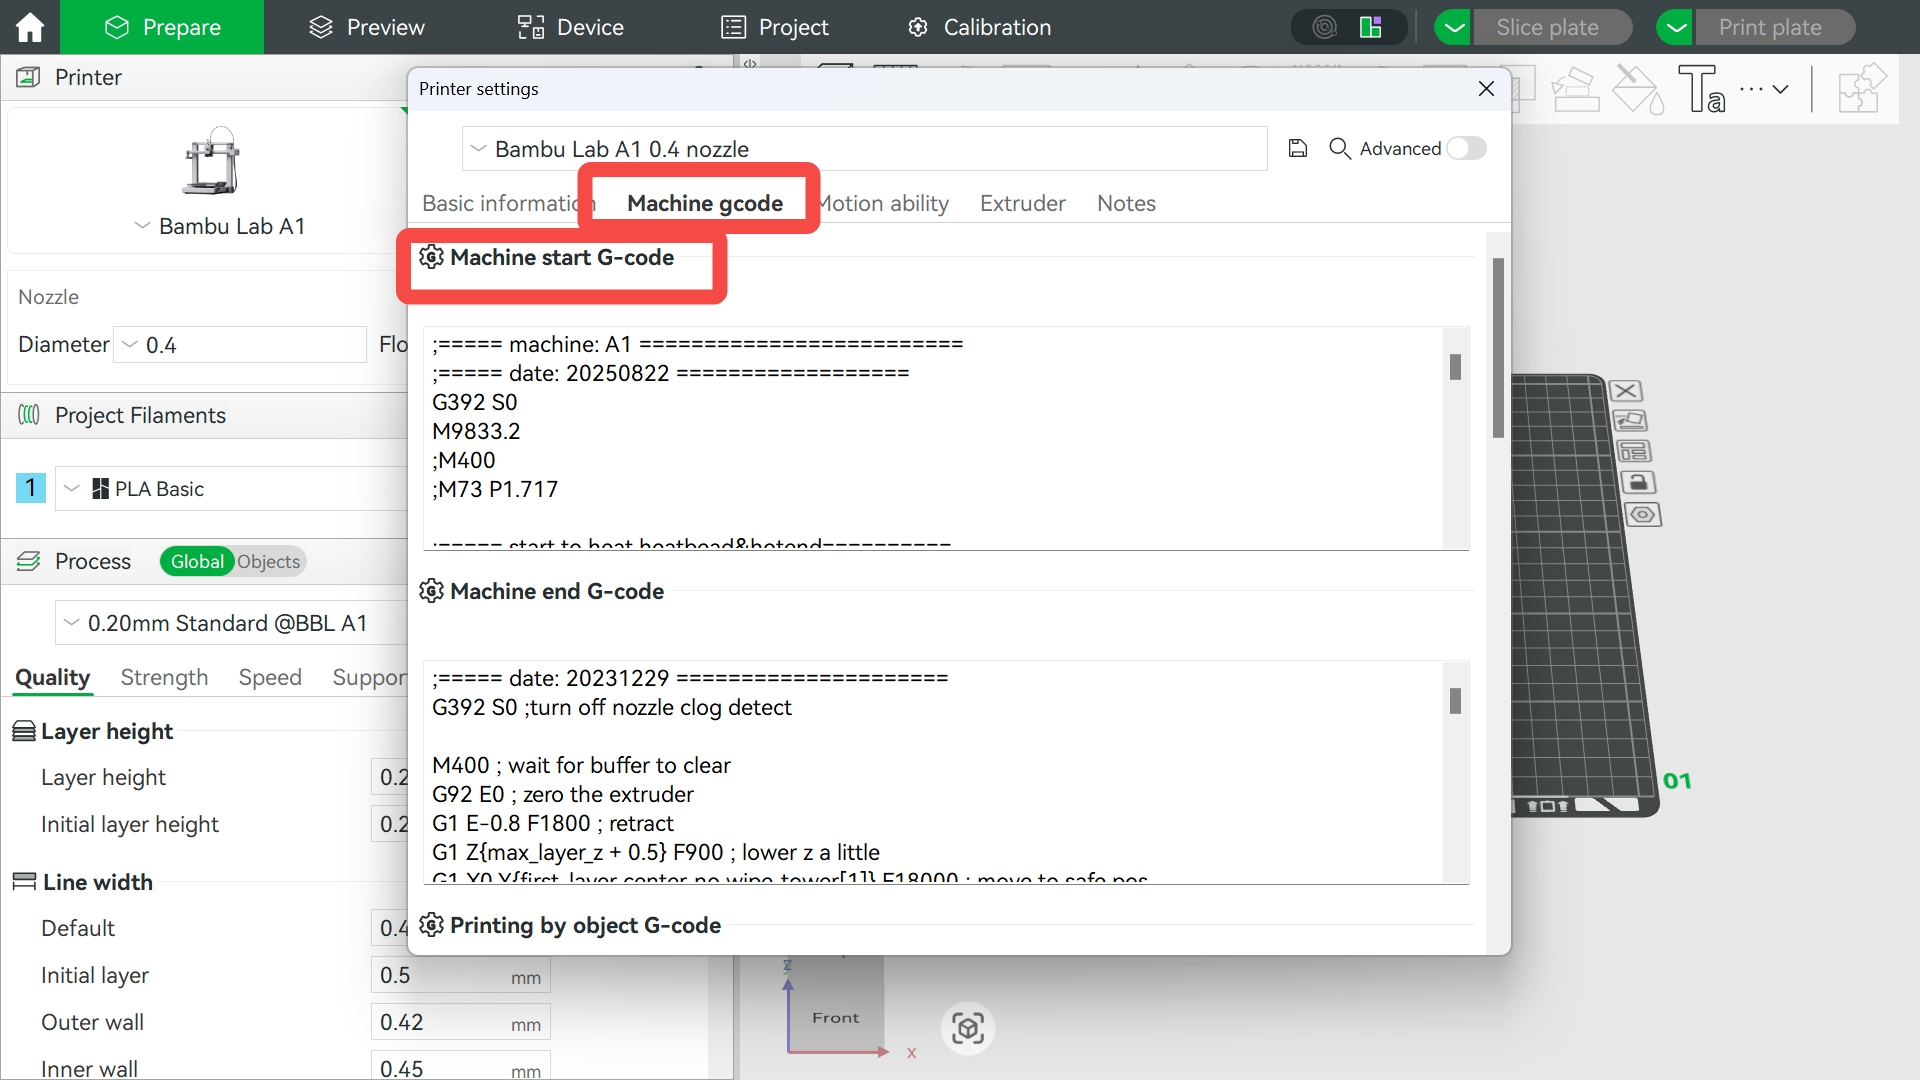Click filament slot 1 color swatch
1920x1080 pixels.
[30, 488]
